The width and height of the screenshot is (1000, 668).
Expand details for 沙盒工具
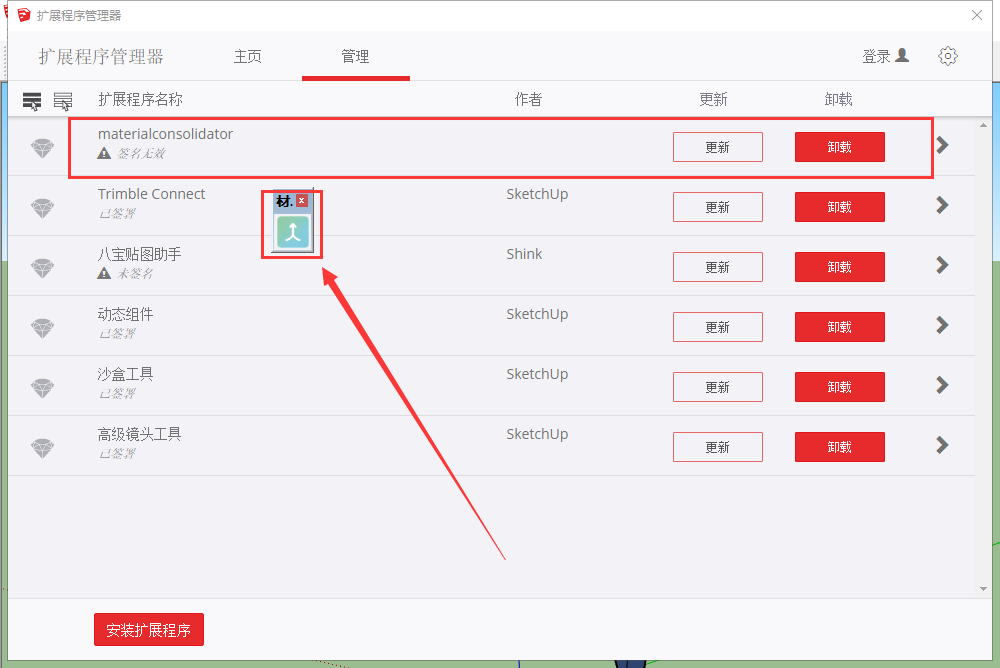pos(942,385)
